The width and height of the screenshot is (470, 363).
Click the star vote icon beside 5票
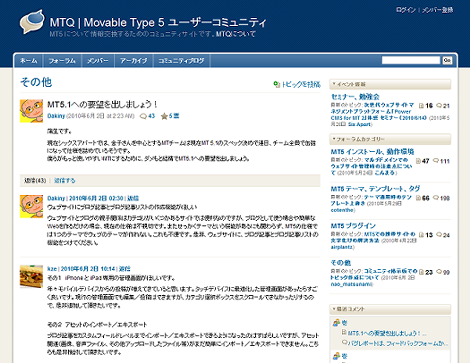click(x=164, y=116)
